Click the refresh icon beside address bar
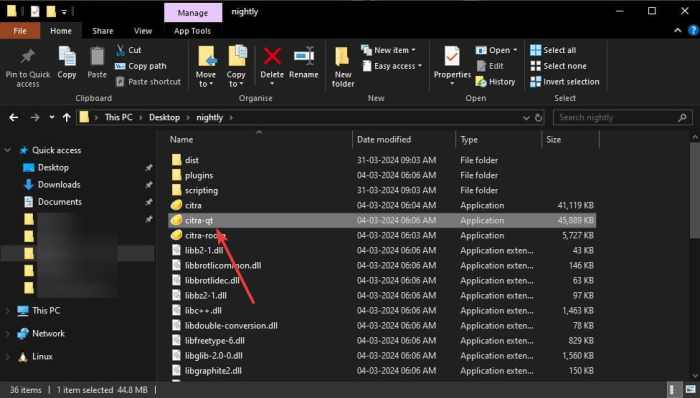The image size is (700, 398). coord(538,117)
